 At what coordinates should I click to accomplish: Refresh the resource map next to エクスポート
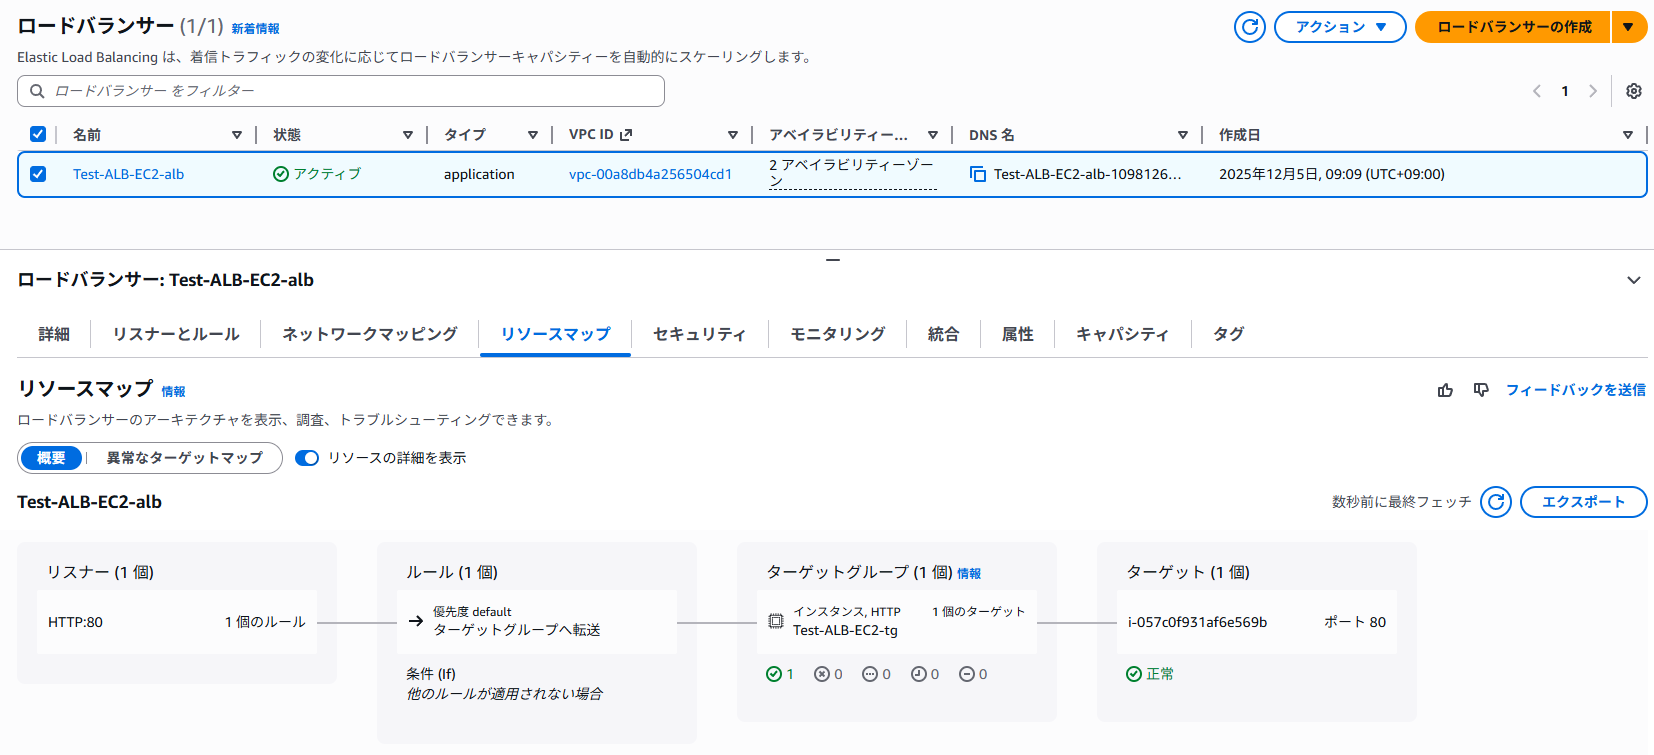(x=1495, y=502)
